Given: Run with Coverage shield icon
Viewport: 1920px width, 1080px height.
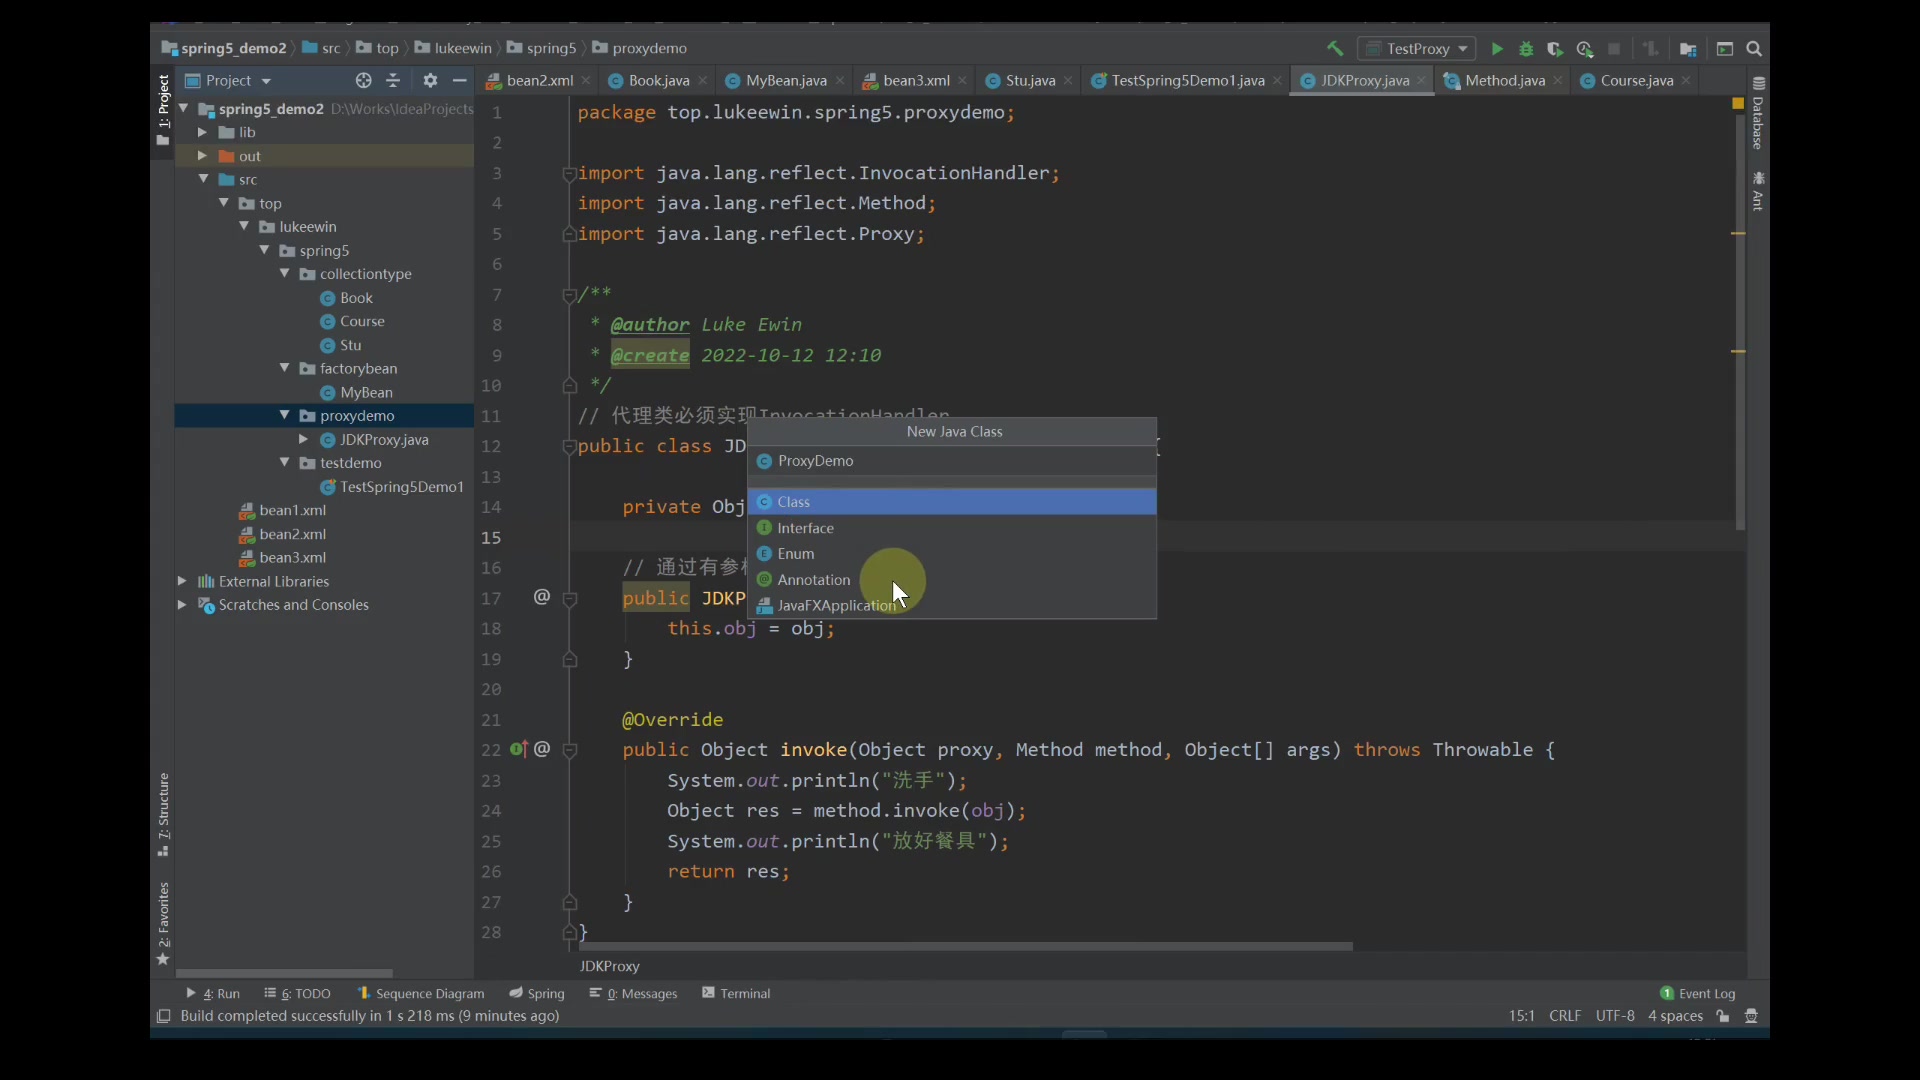Looking at the screenshot, I should pos(1555,48).
